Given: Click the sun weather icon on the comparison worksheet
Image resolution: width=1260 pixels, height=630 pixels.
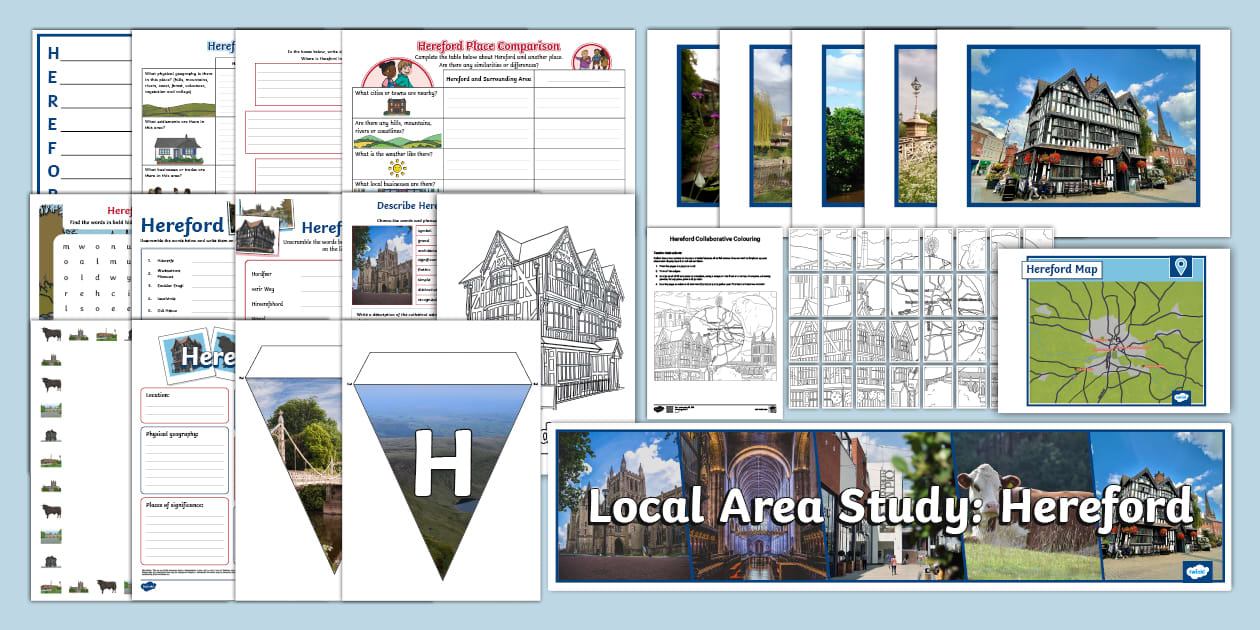Looking at the screenshot, I should [x=397, y=166].
